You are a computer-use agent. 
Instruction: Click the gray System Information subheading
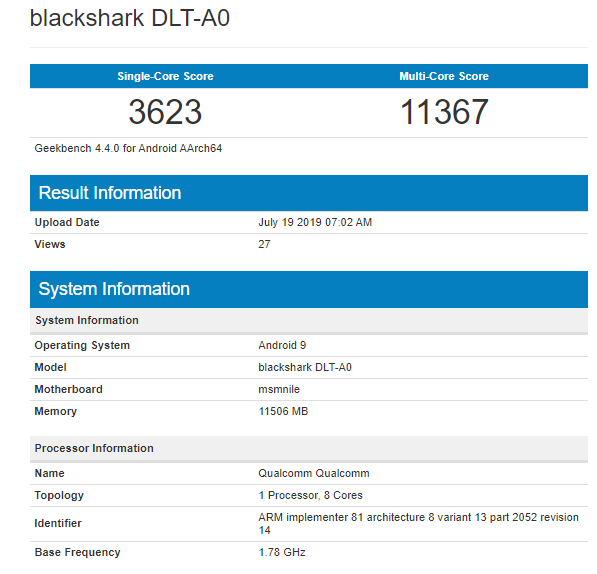[x=87, y=320]
